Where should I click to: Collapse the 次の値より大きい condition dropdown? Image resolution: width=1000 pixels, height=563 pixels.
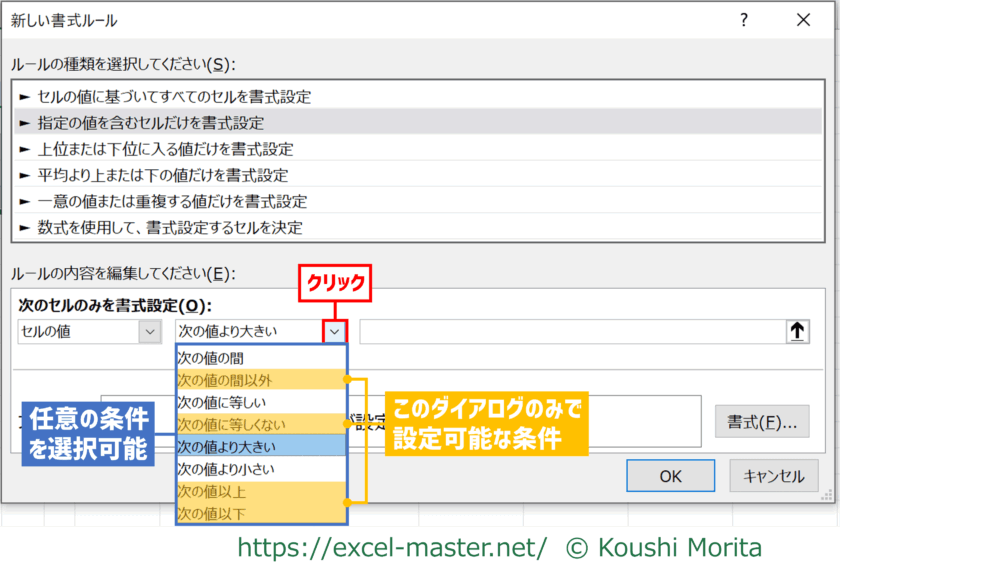334,332
